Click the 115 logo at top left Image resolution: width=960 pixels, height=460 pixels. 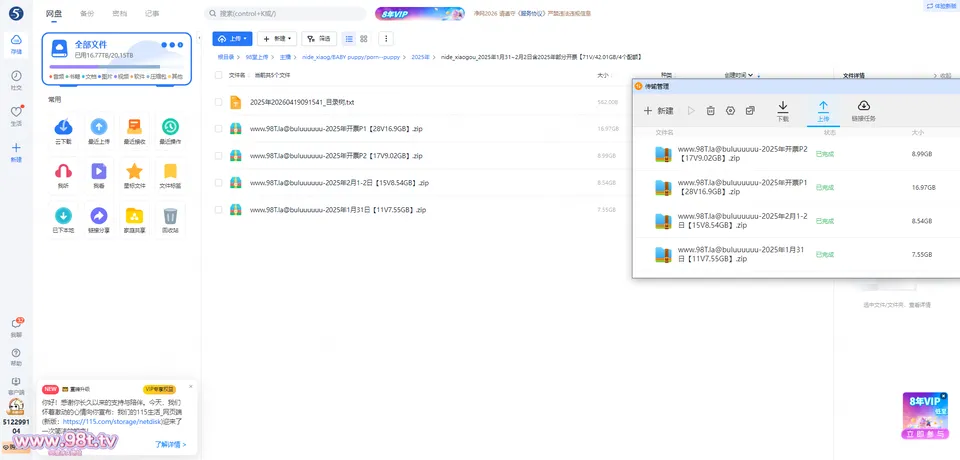point(16,12)
